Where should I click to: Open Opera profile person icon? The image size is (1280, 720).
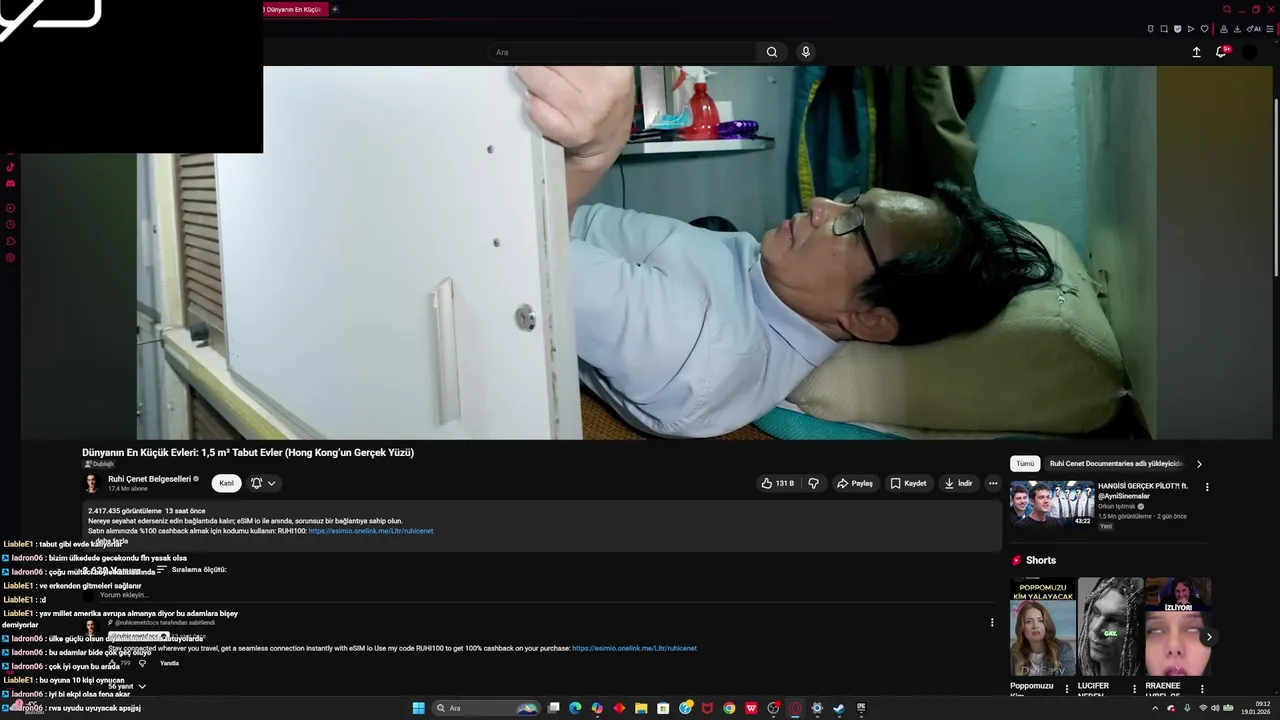click(x=1224, y=29)
